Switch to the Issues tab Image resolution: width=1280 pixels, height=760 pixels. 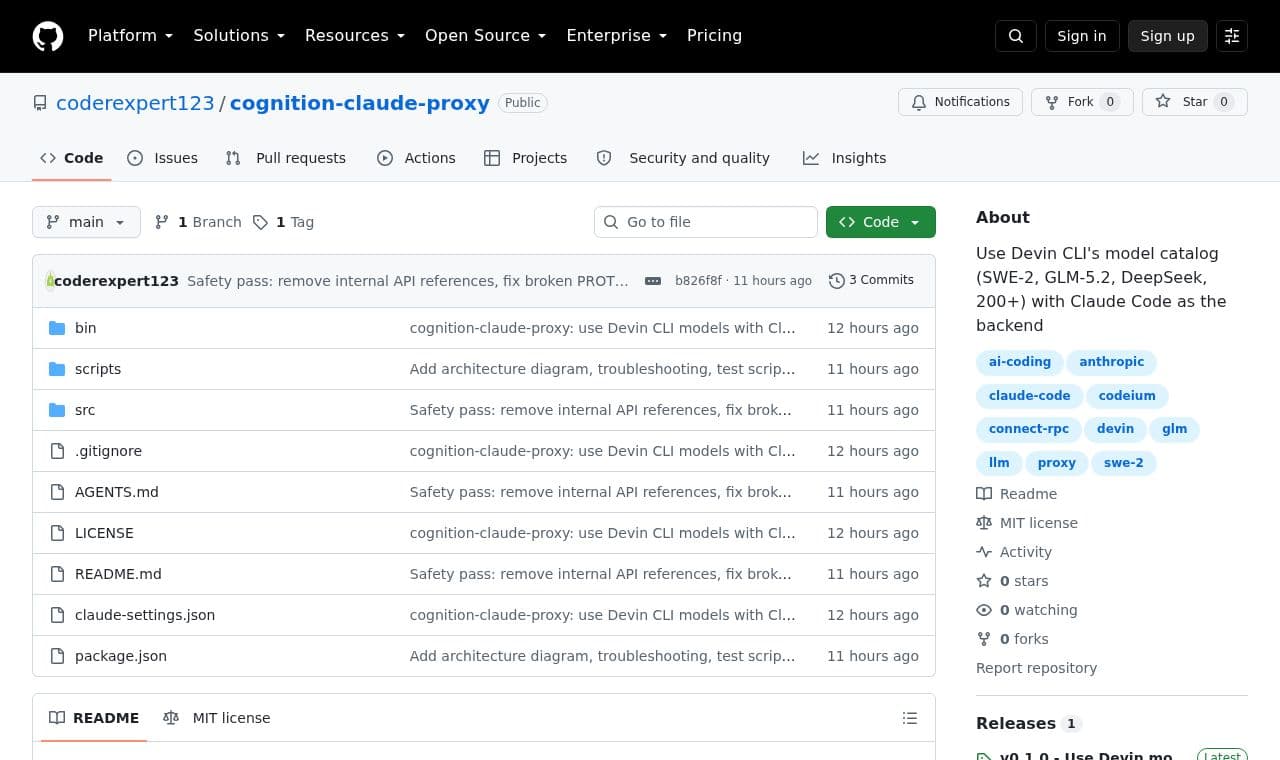[163, 158]
